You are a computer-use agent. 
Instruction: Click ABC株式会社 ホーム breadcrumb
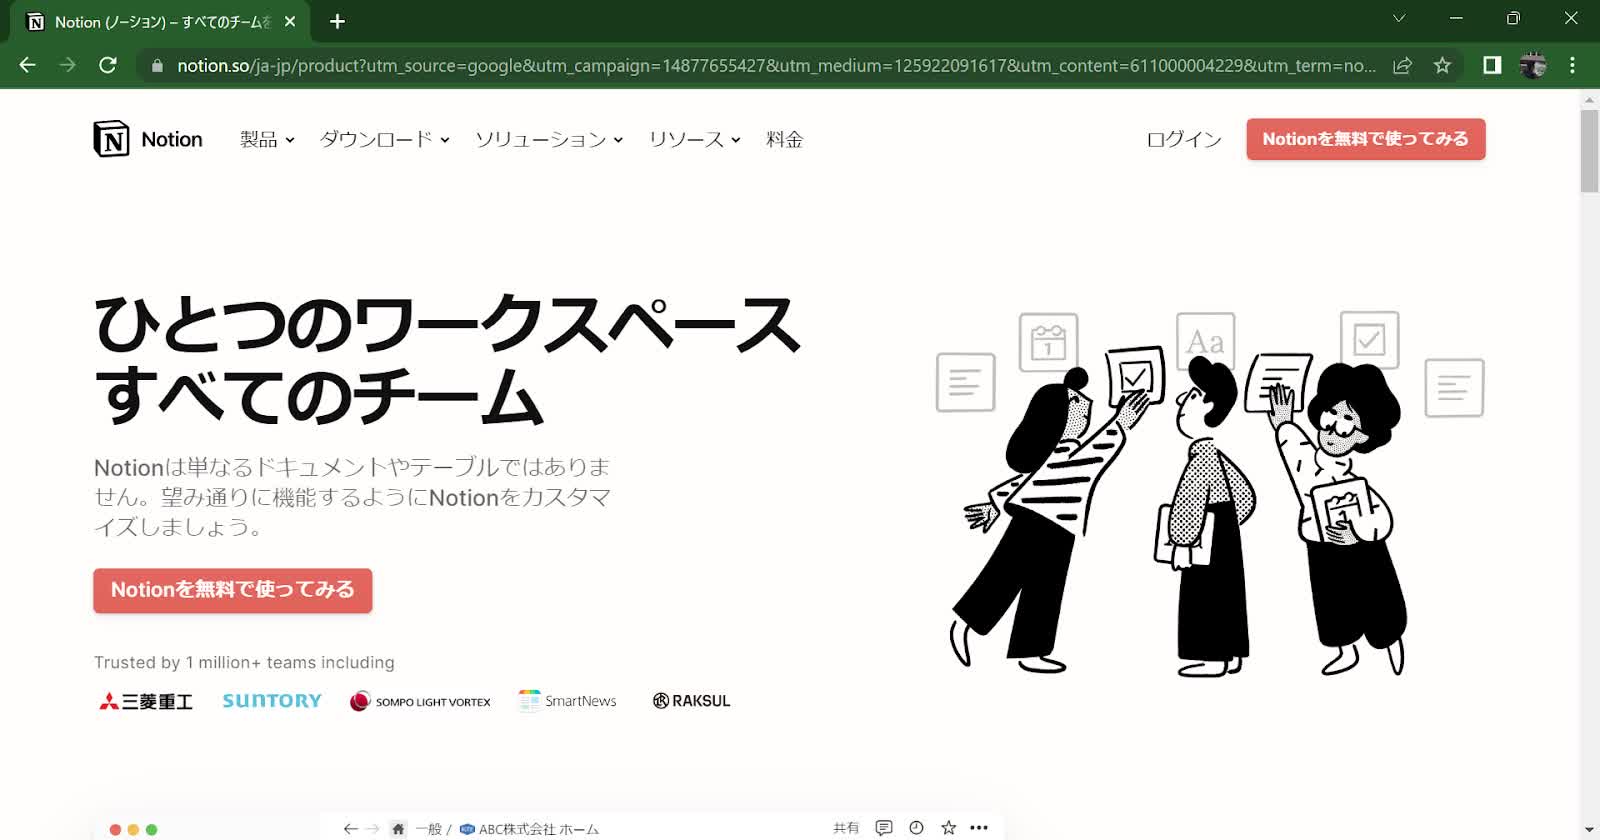coord(529,829)
